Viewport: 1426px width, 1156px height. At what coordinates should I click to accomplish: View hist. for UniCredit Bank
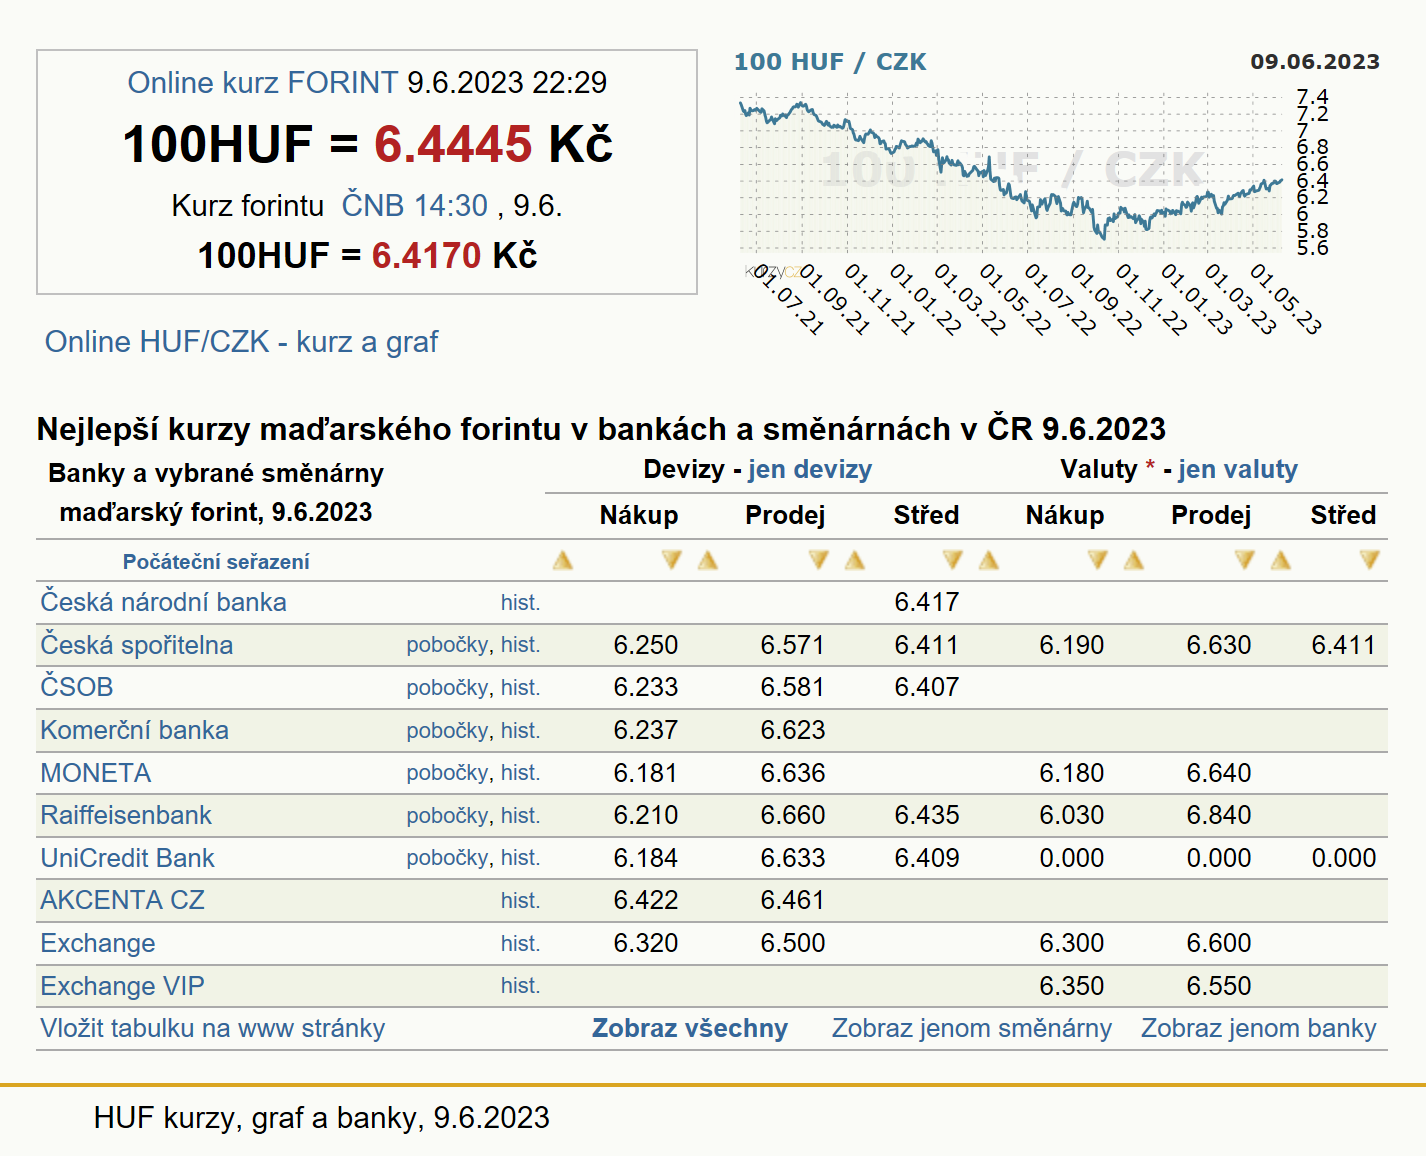pyautogui.click(x=520, y=858)
